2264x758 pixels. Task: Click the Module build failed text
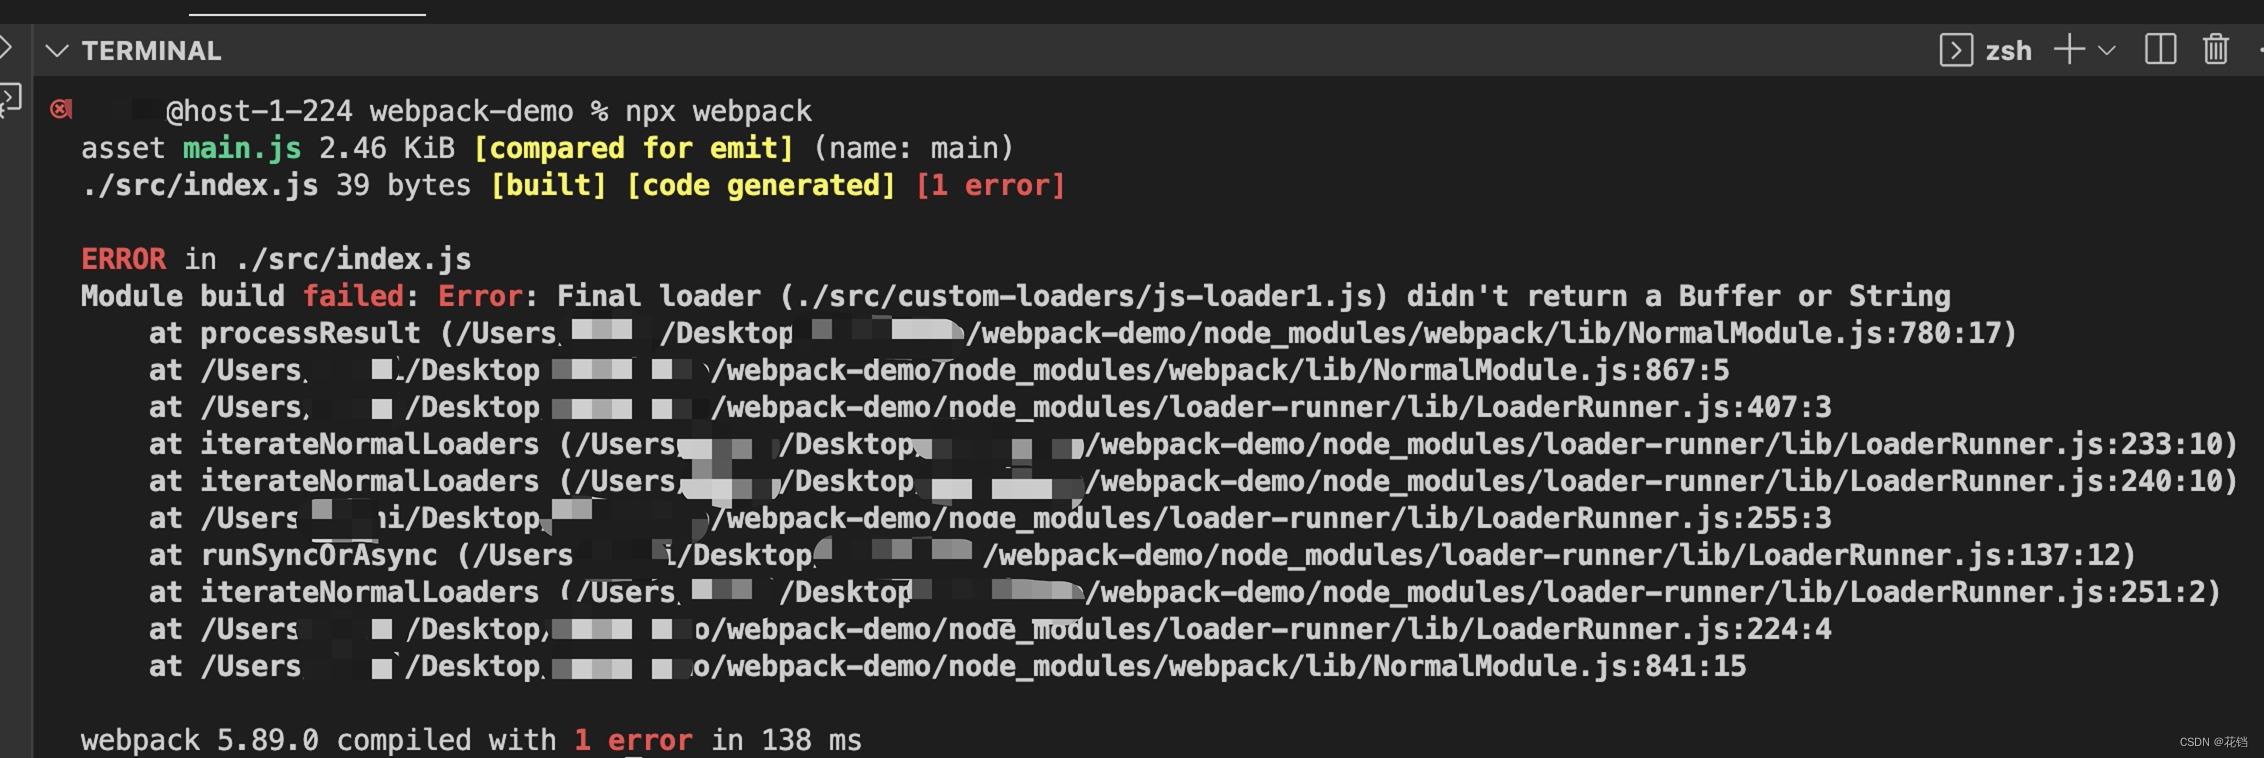tap(242, 296)
